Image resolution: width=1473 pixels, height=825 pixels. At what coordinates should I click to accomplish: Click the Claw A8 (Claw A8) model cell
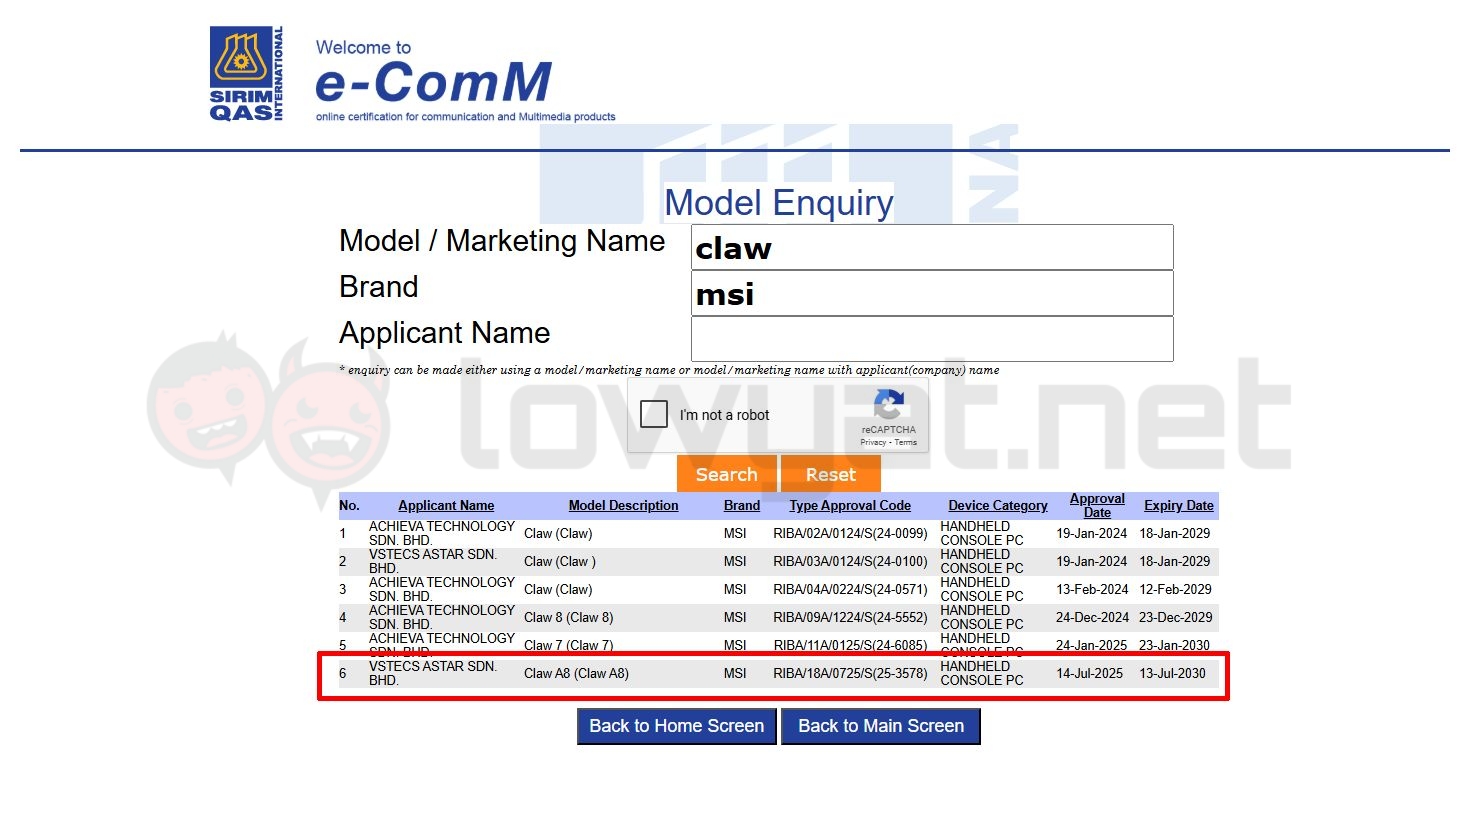[577, 674]
